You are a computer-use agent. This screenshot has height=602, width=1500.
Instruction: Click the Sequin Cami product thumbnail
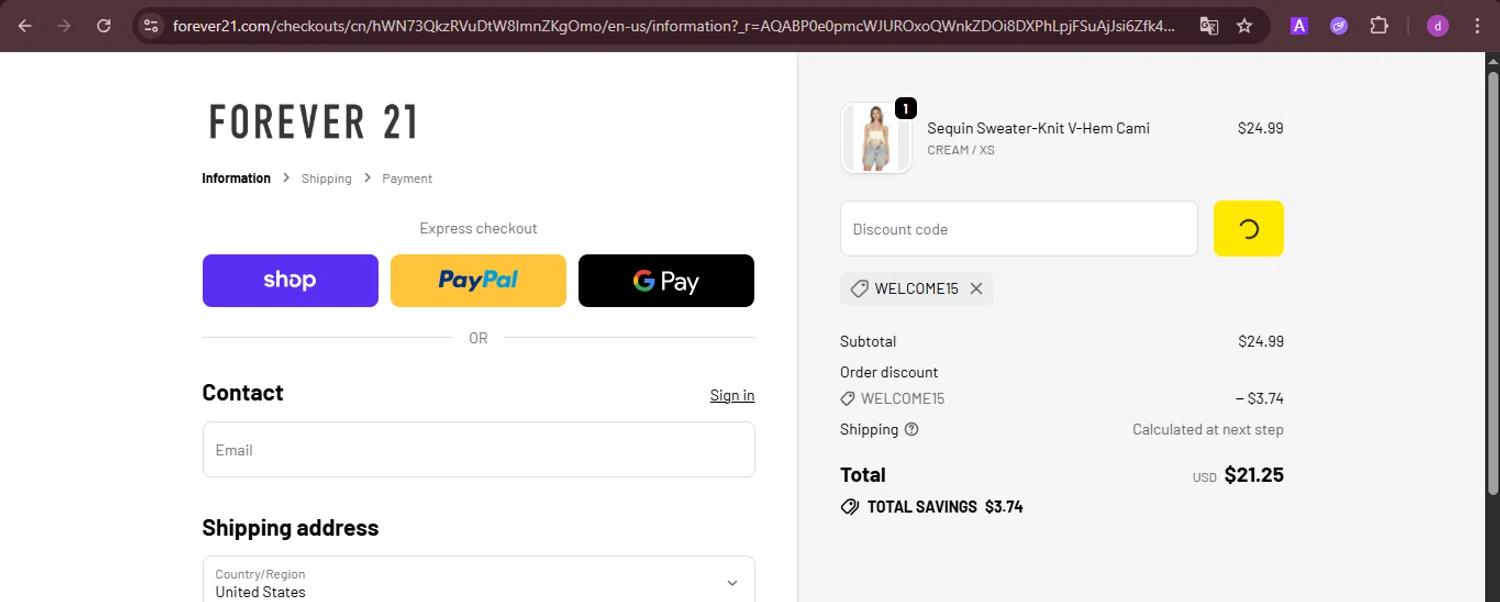[x=876, y=138]
